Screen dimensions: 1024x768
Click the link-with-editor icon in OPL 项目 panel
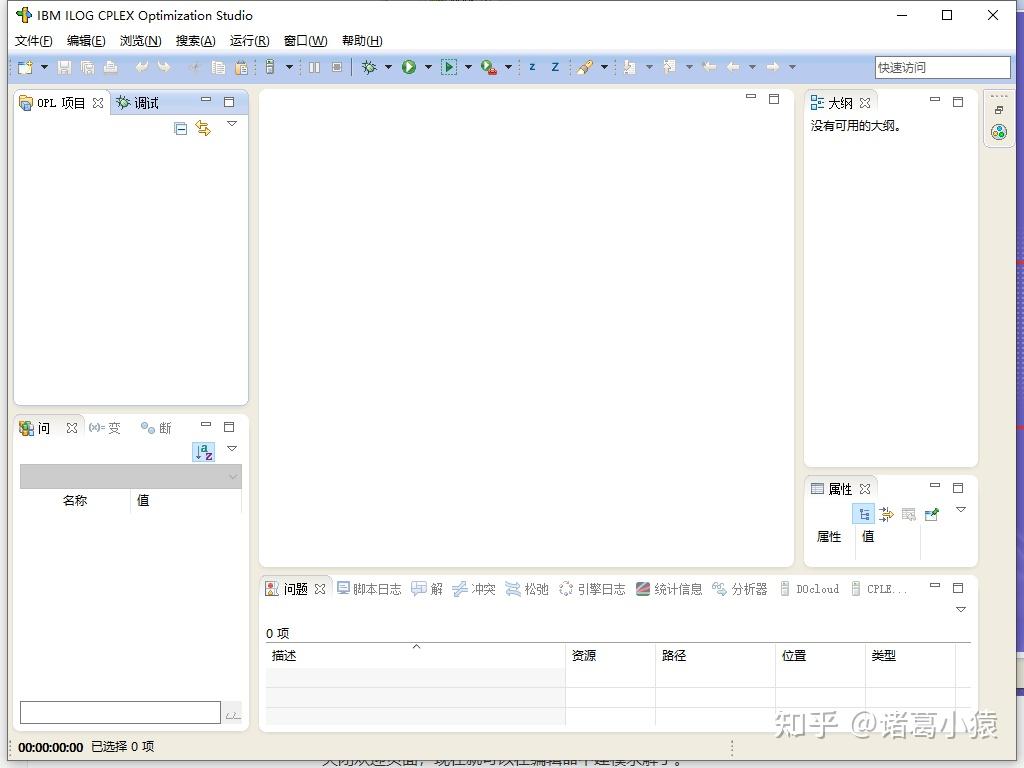tap(203, 127)
